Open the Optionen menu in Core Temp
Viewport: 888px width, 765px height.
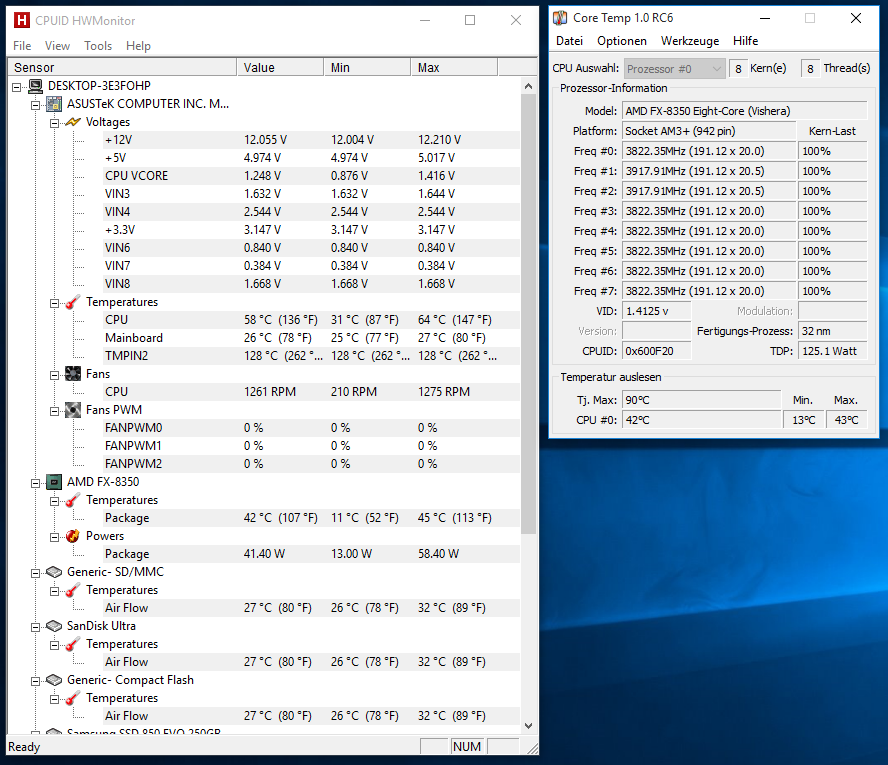click(x=622, y=41)
